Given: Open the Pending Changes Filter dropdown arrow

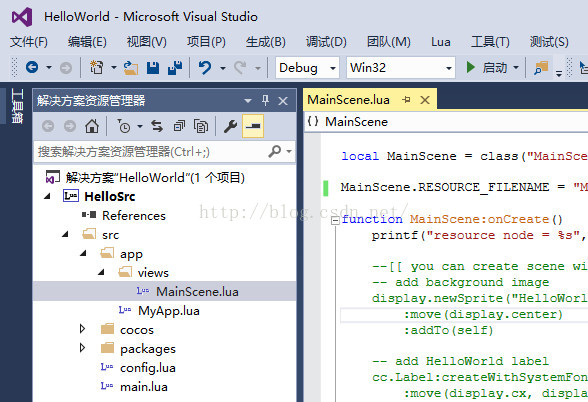Looking at the screenshot, I should (x=140, y=126).
